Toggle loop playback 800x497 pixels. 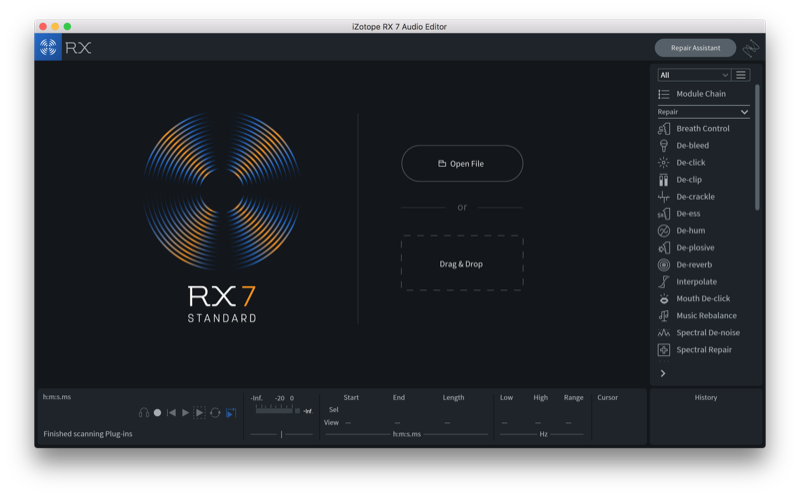click(215, 413)
